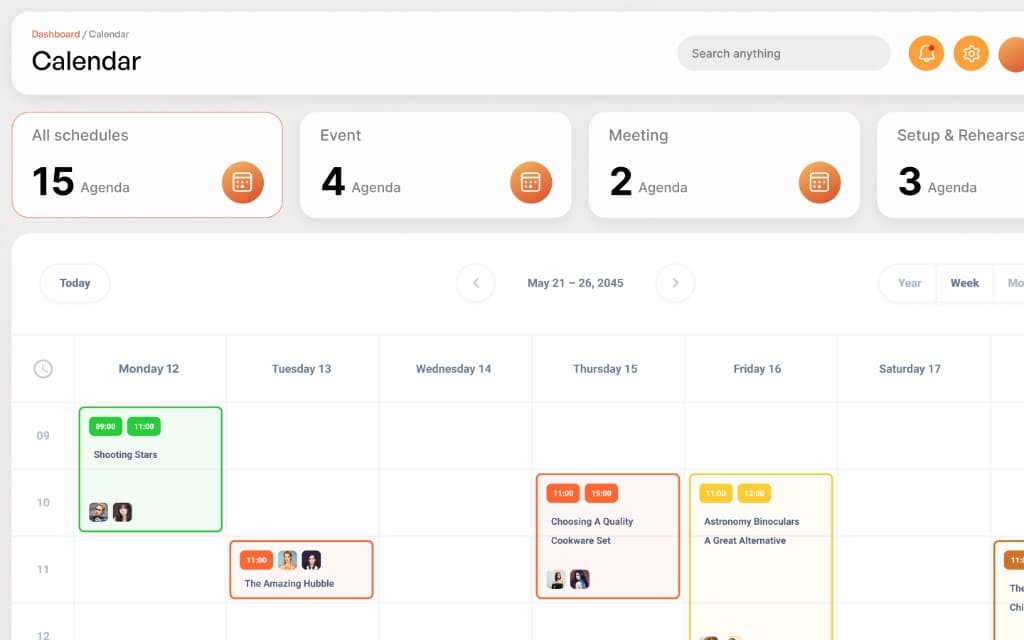Click the 11:00 tag on The Amazing Hubble

(257, 560)
